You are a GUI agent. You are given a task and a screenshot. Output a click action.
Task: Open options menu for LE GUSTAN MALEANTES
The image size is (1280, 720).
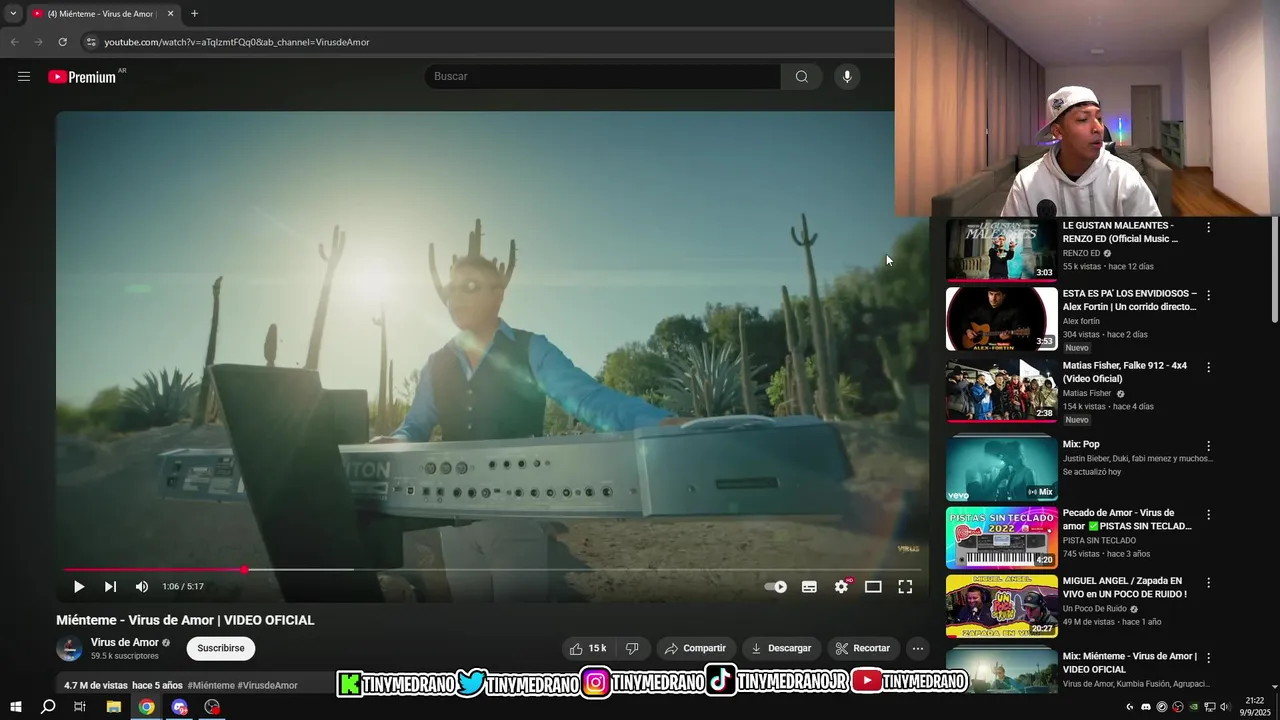coord(1208,228)
